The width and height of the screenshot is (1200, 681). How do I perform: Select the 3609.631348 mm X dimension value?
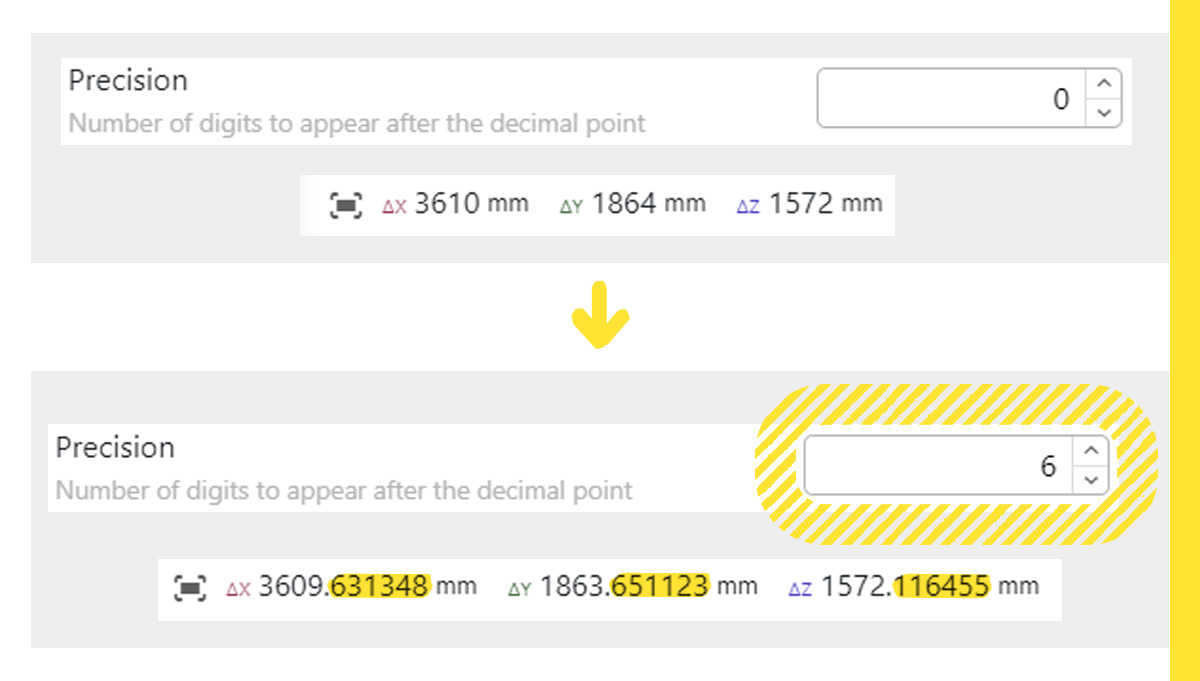pyautogui.click(x=368, y=586)
